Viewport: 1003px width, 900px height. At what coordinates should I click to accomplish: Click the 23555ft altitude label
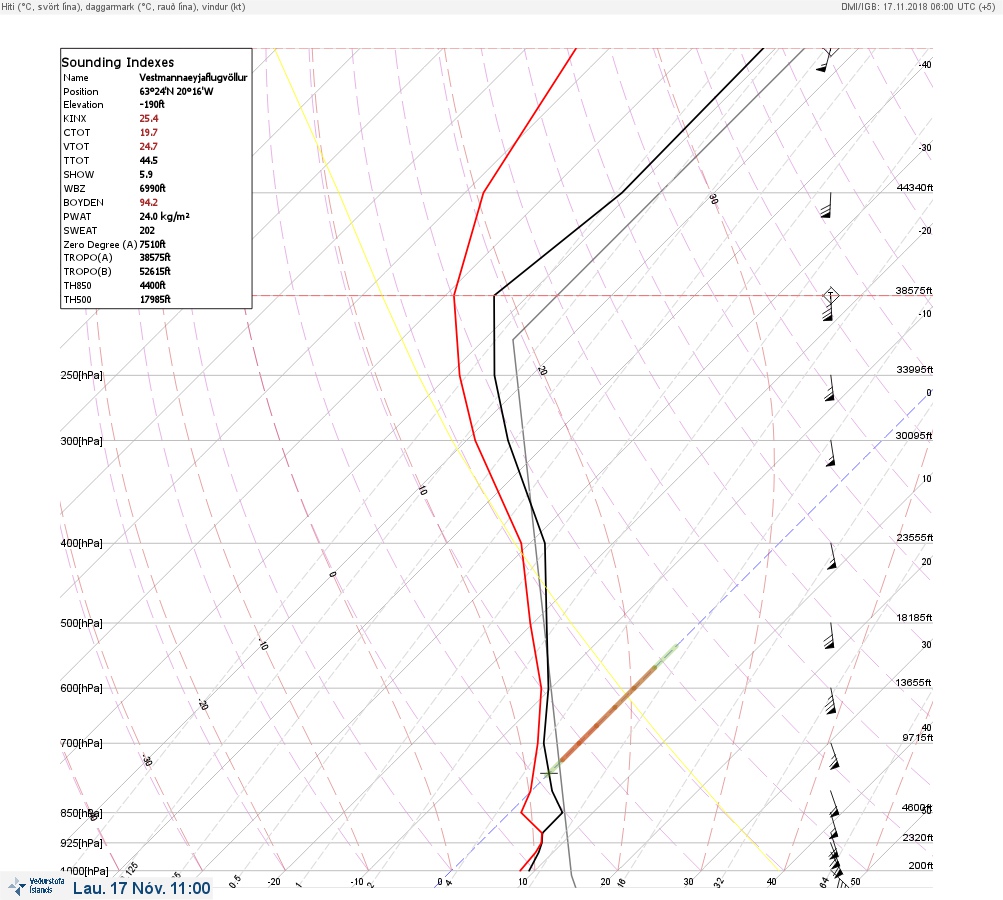pos(915,537)
